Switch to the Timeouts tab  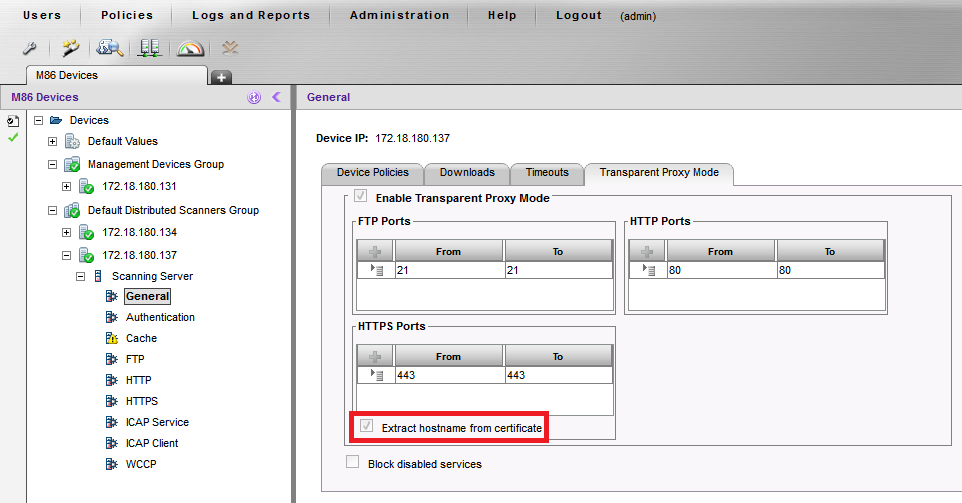547,173
